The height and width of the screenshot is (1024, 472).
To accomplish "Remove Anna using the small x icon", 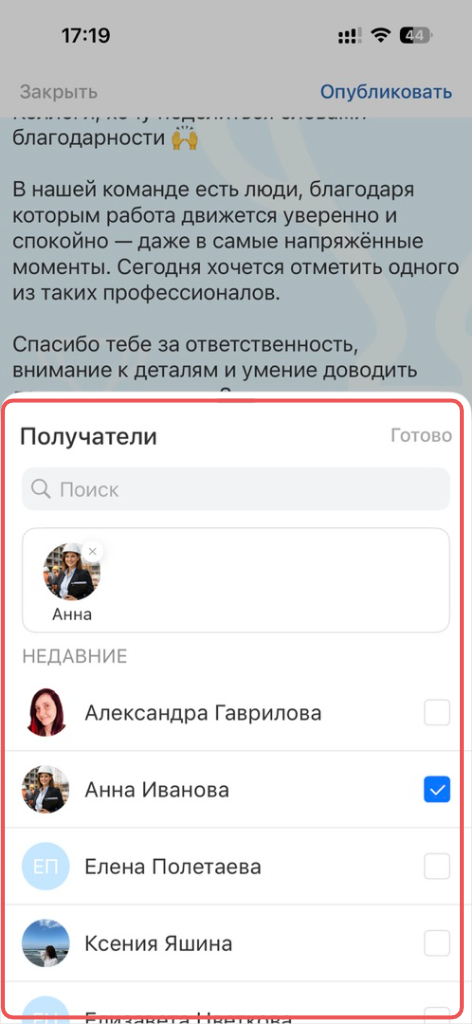I will click(93, 552).
